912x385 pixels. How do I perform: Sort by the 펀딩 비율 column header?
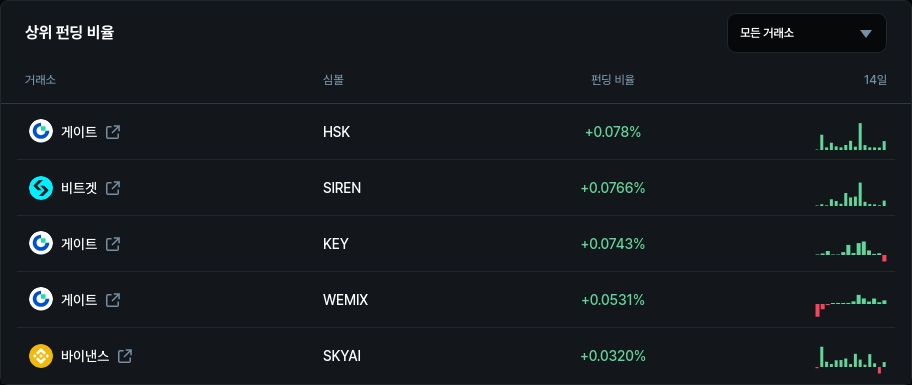(x=612, y=80)
